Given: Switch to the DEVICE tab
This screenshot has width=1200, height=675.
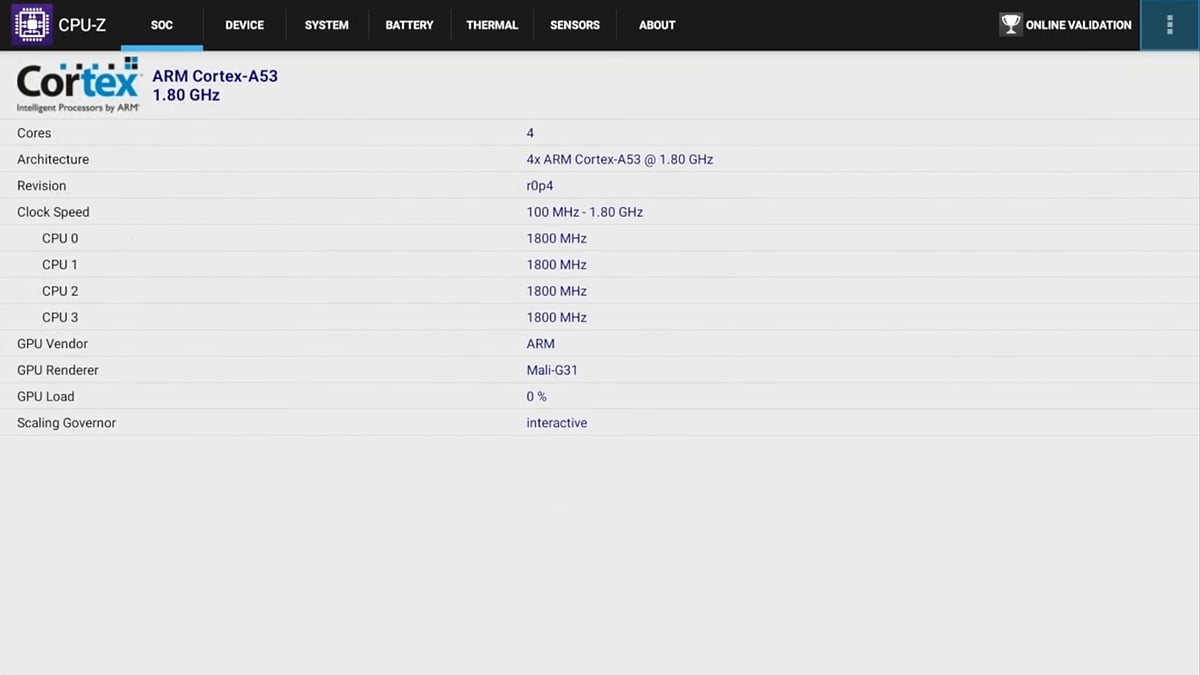Looking at the screenshot, I should tap(245, 25).
